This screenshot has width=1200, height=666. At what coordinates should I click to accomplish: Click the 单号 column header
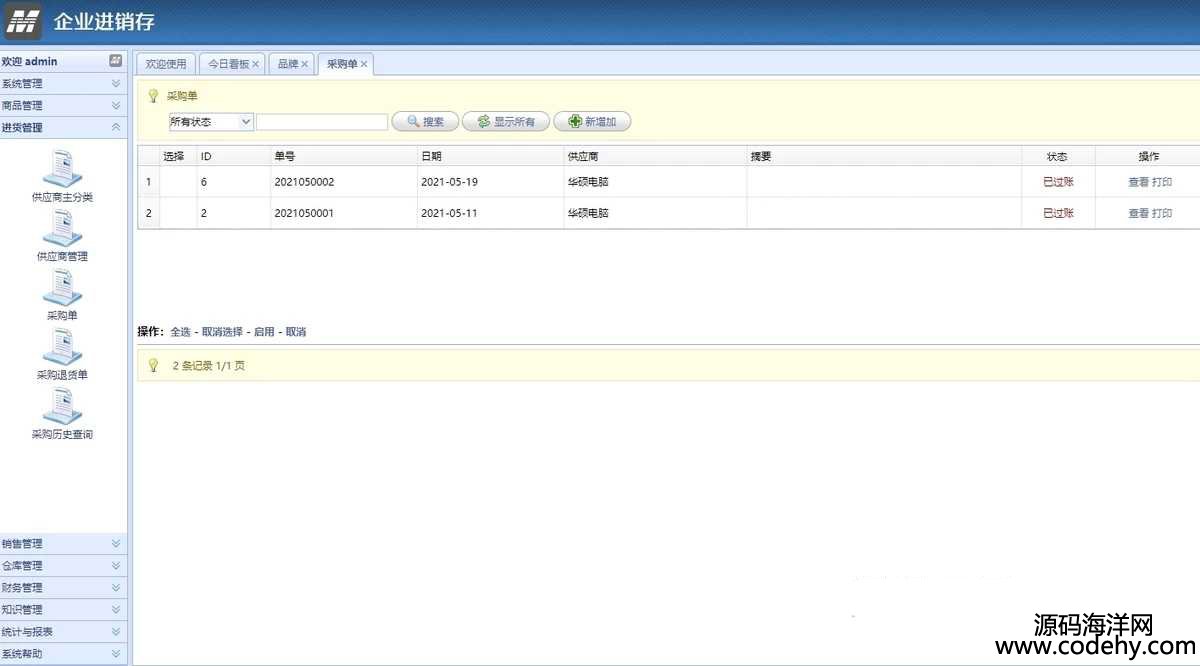[x=343, y=156]
